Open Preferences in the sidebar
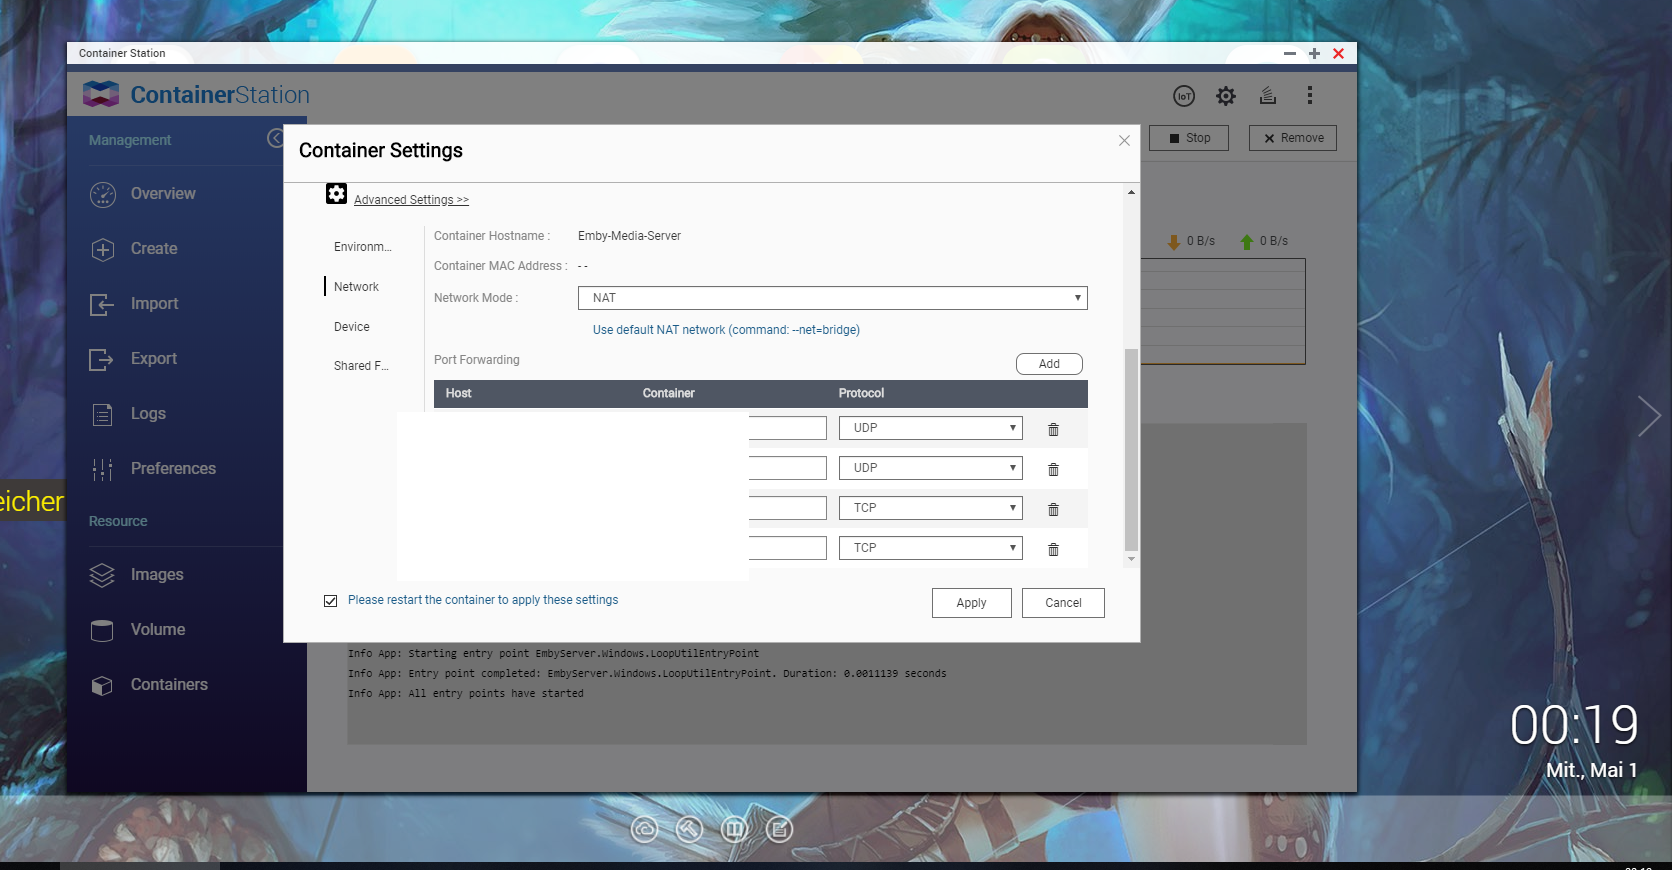 tap(175, 469)
